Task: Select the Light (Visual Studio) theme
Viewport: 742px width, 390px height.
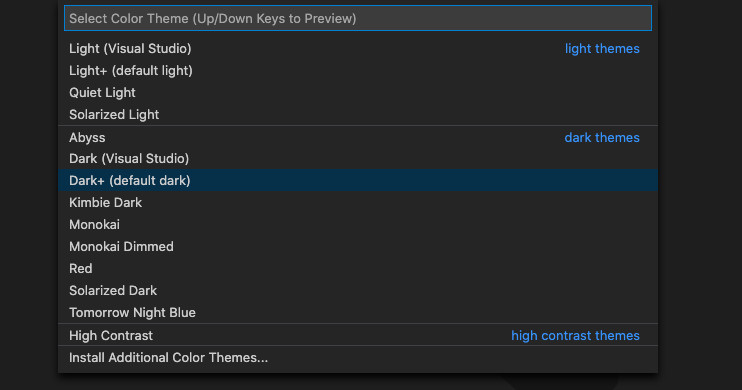Action: (358, 49)
